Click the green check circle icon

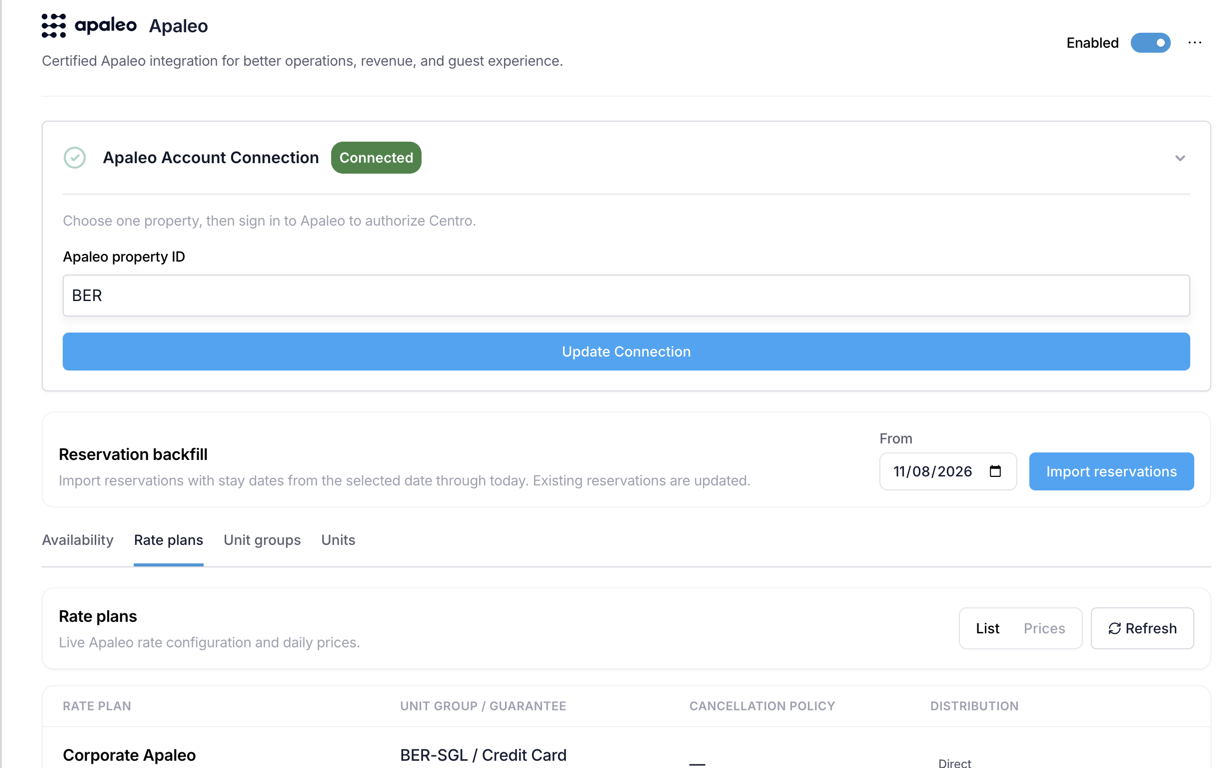click(x=75, y=158)
